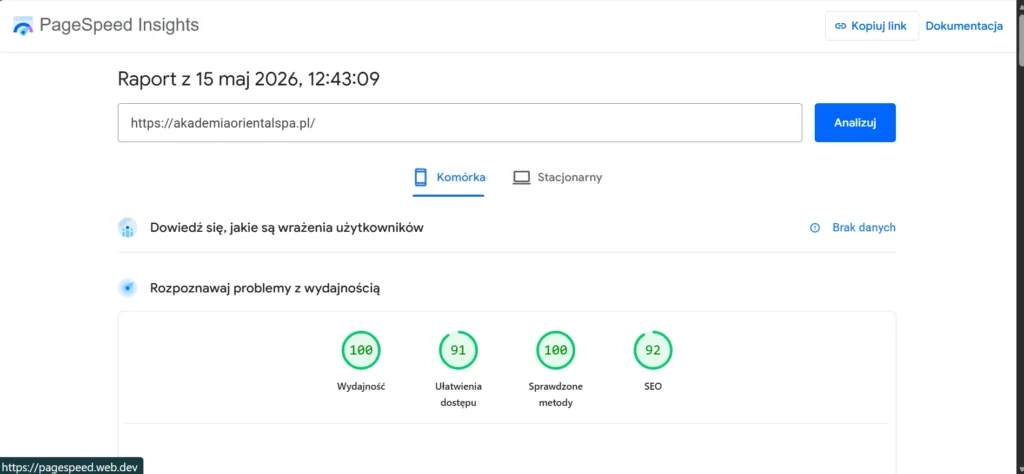Click the heading Rozpoznawaj problemy z wydajnością
This screenshot has width=1024, height=474.
coord(265,288)
